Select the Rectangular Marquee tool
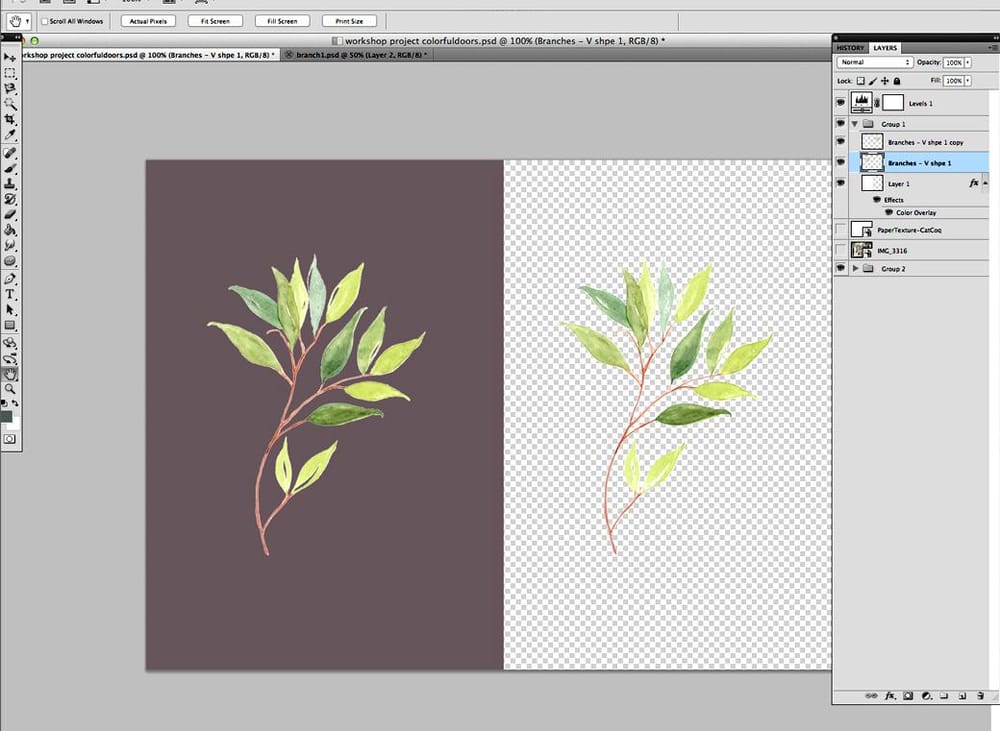This screenshot has width=1000, height=731. click(10, 73)
